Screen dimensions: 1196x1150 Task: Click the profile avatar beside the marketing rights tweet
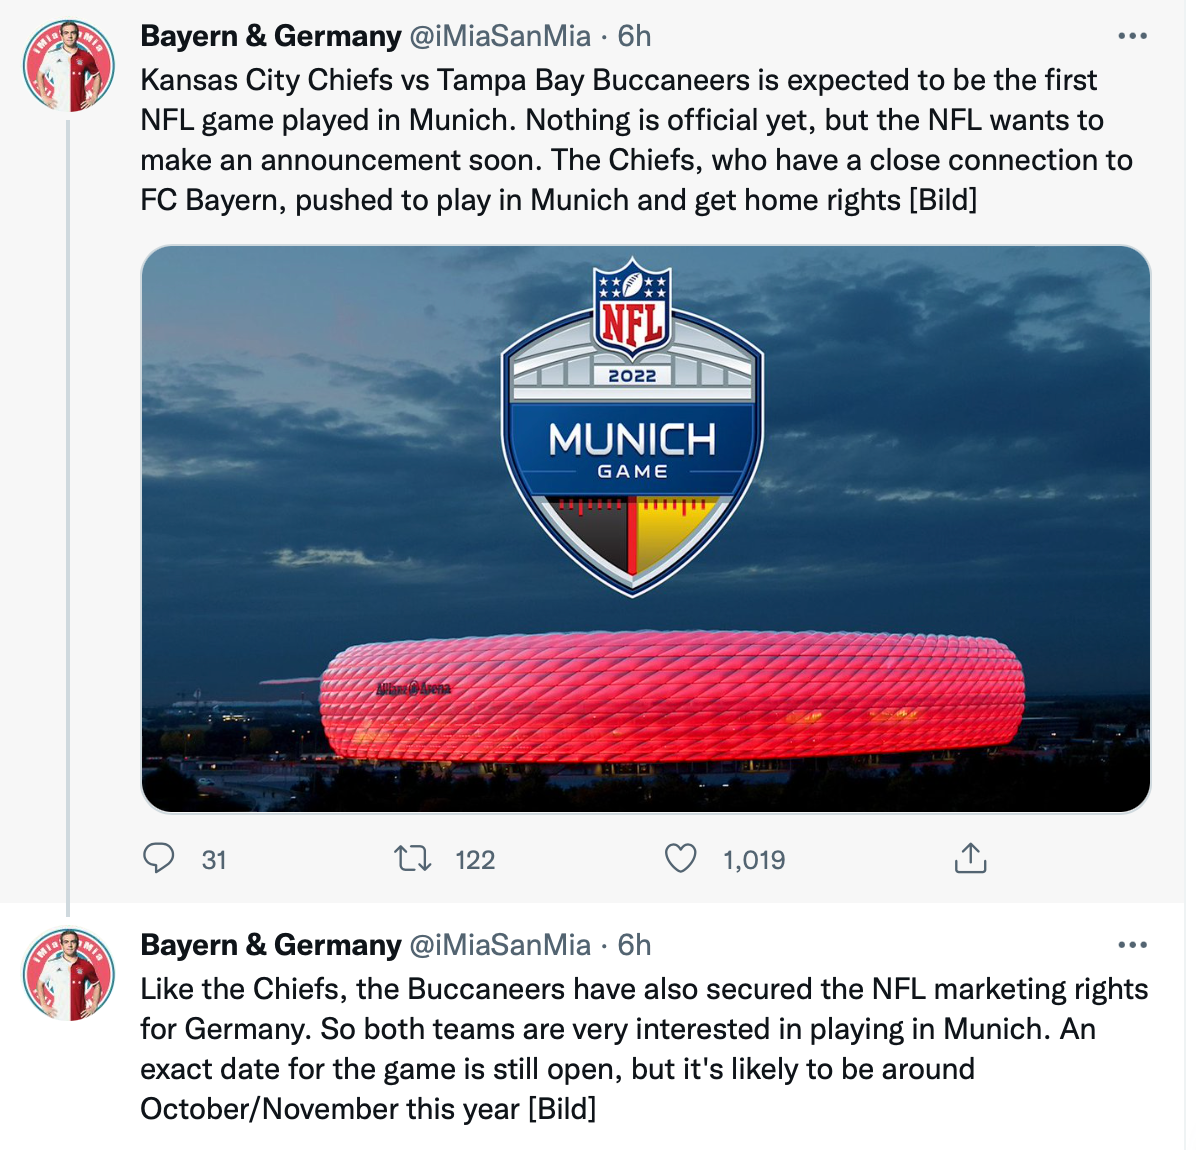click(69, 975)
